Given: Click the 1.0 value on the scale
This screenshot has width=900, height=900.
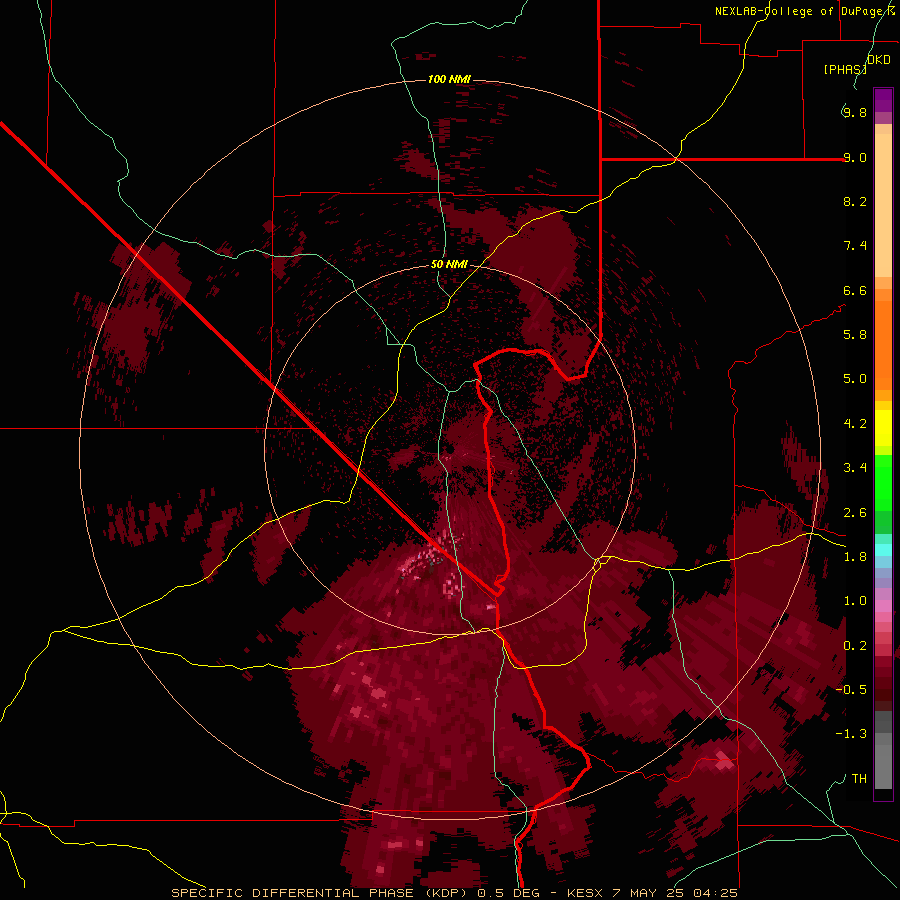Looking at the screenshot, I should [855, 601].
